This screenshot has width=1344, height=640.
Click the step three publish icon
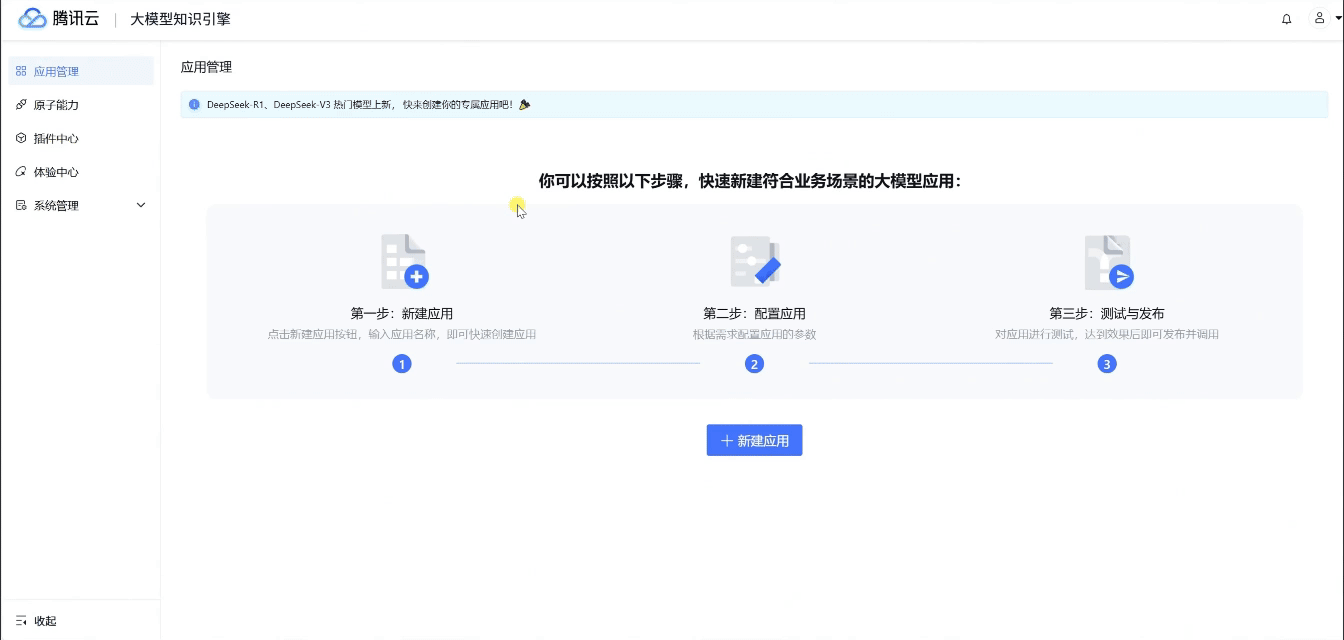pyautogui.click(x=1108, y=262)
